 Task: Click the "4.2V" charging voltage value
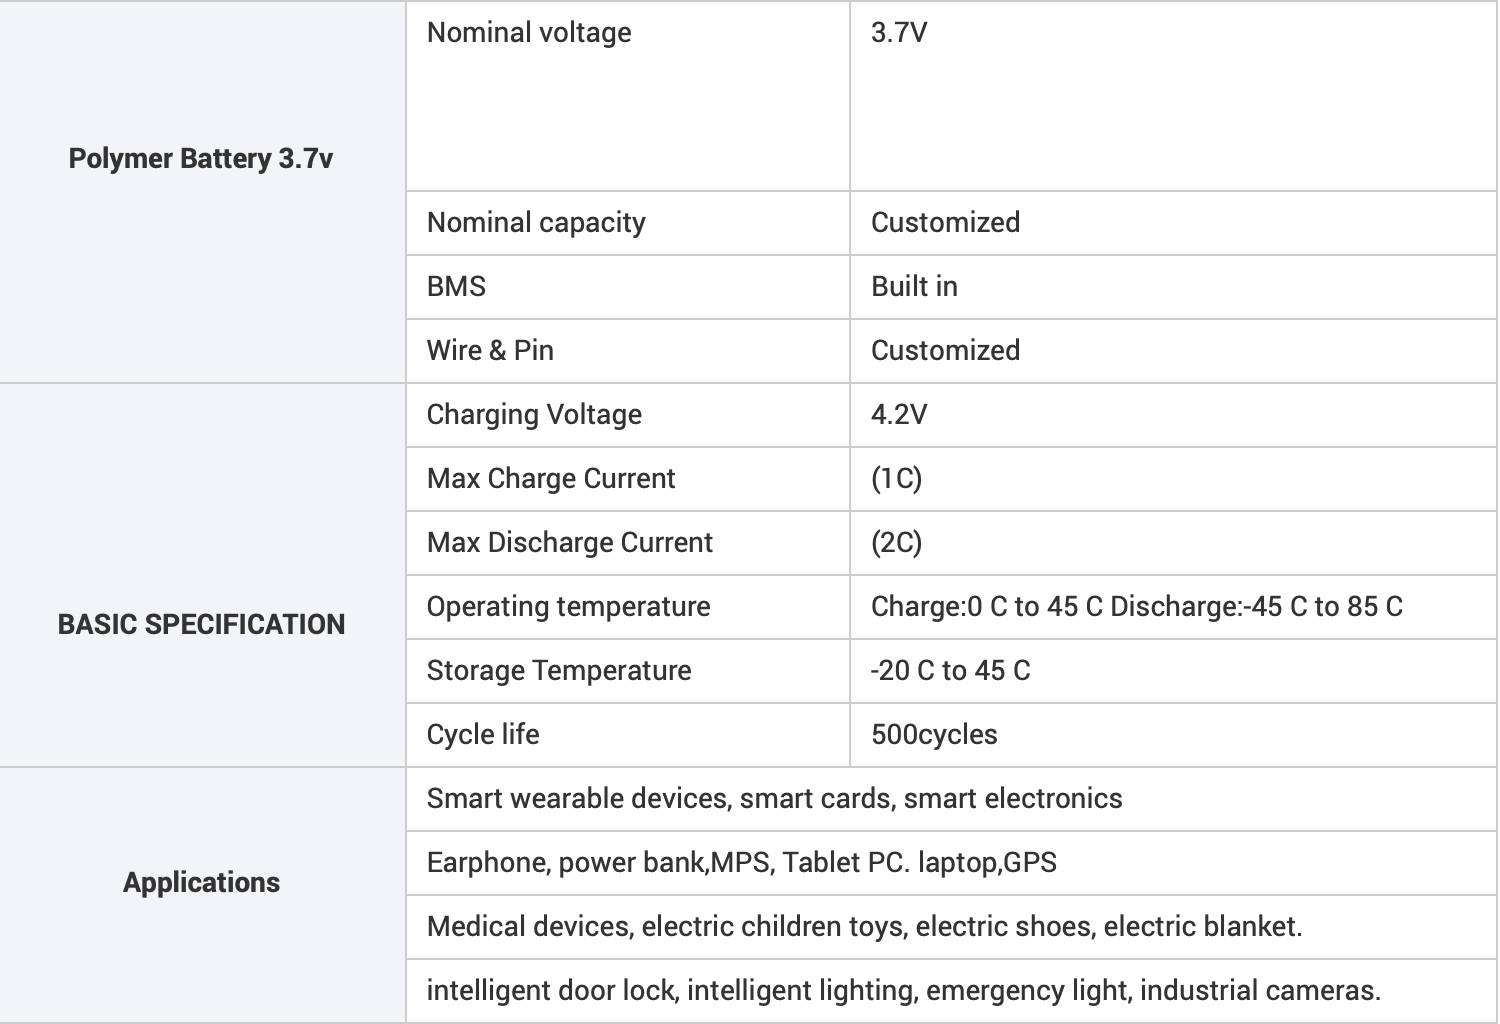[x=899, y=415]
